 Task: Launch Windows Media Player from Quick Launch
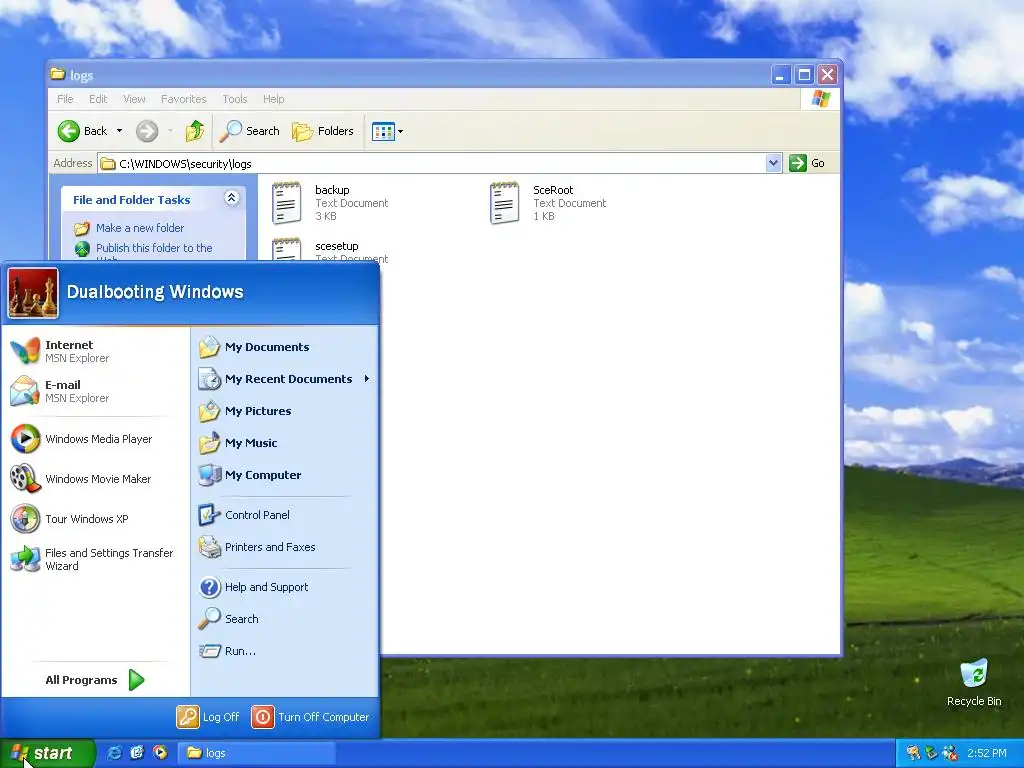(160, 753)
